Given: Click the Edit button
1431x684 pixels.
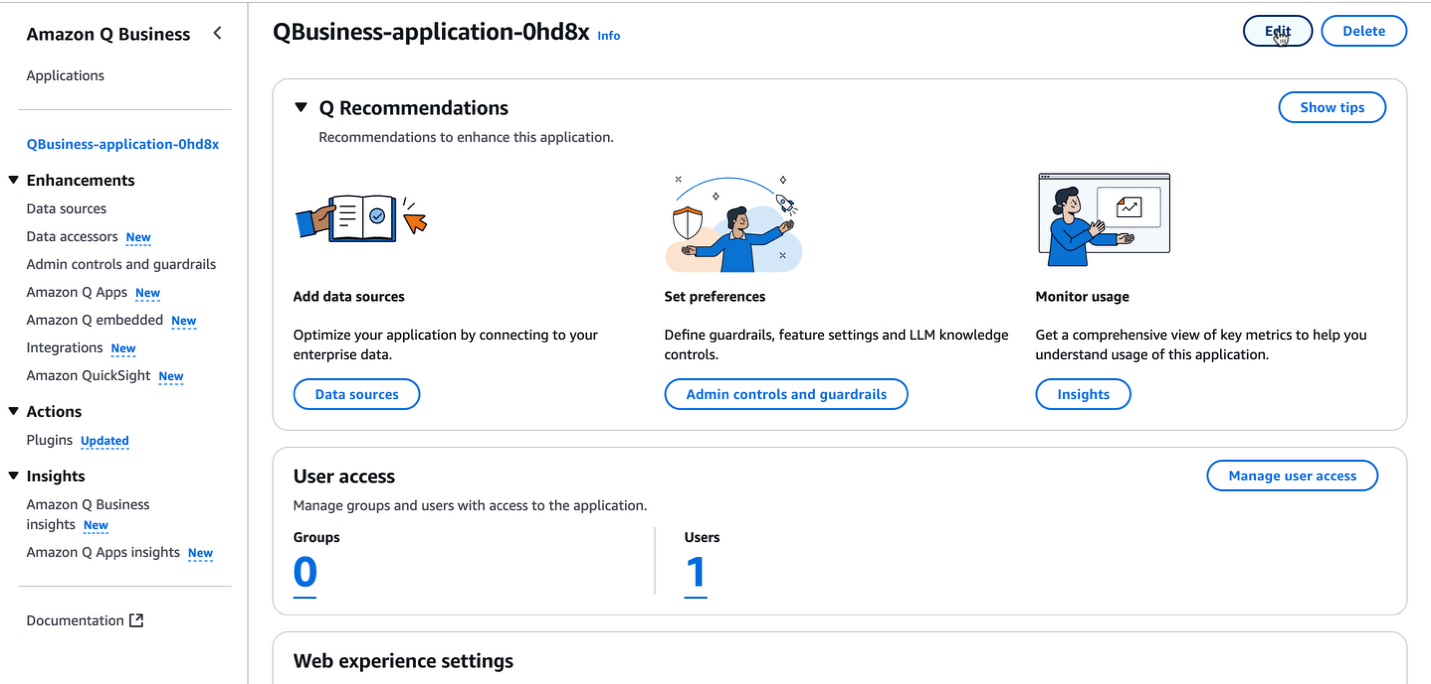Looking at the screenshot, I should 1277,31.
